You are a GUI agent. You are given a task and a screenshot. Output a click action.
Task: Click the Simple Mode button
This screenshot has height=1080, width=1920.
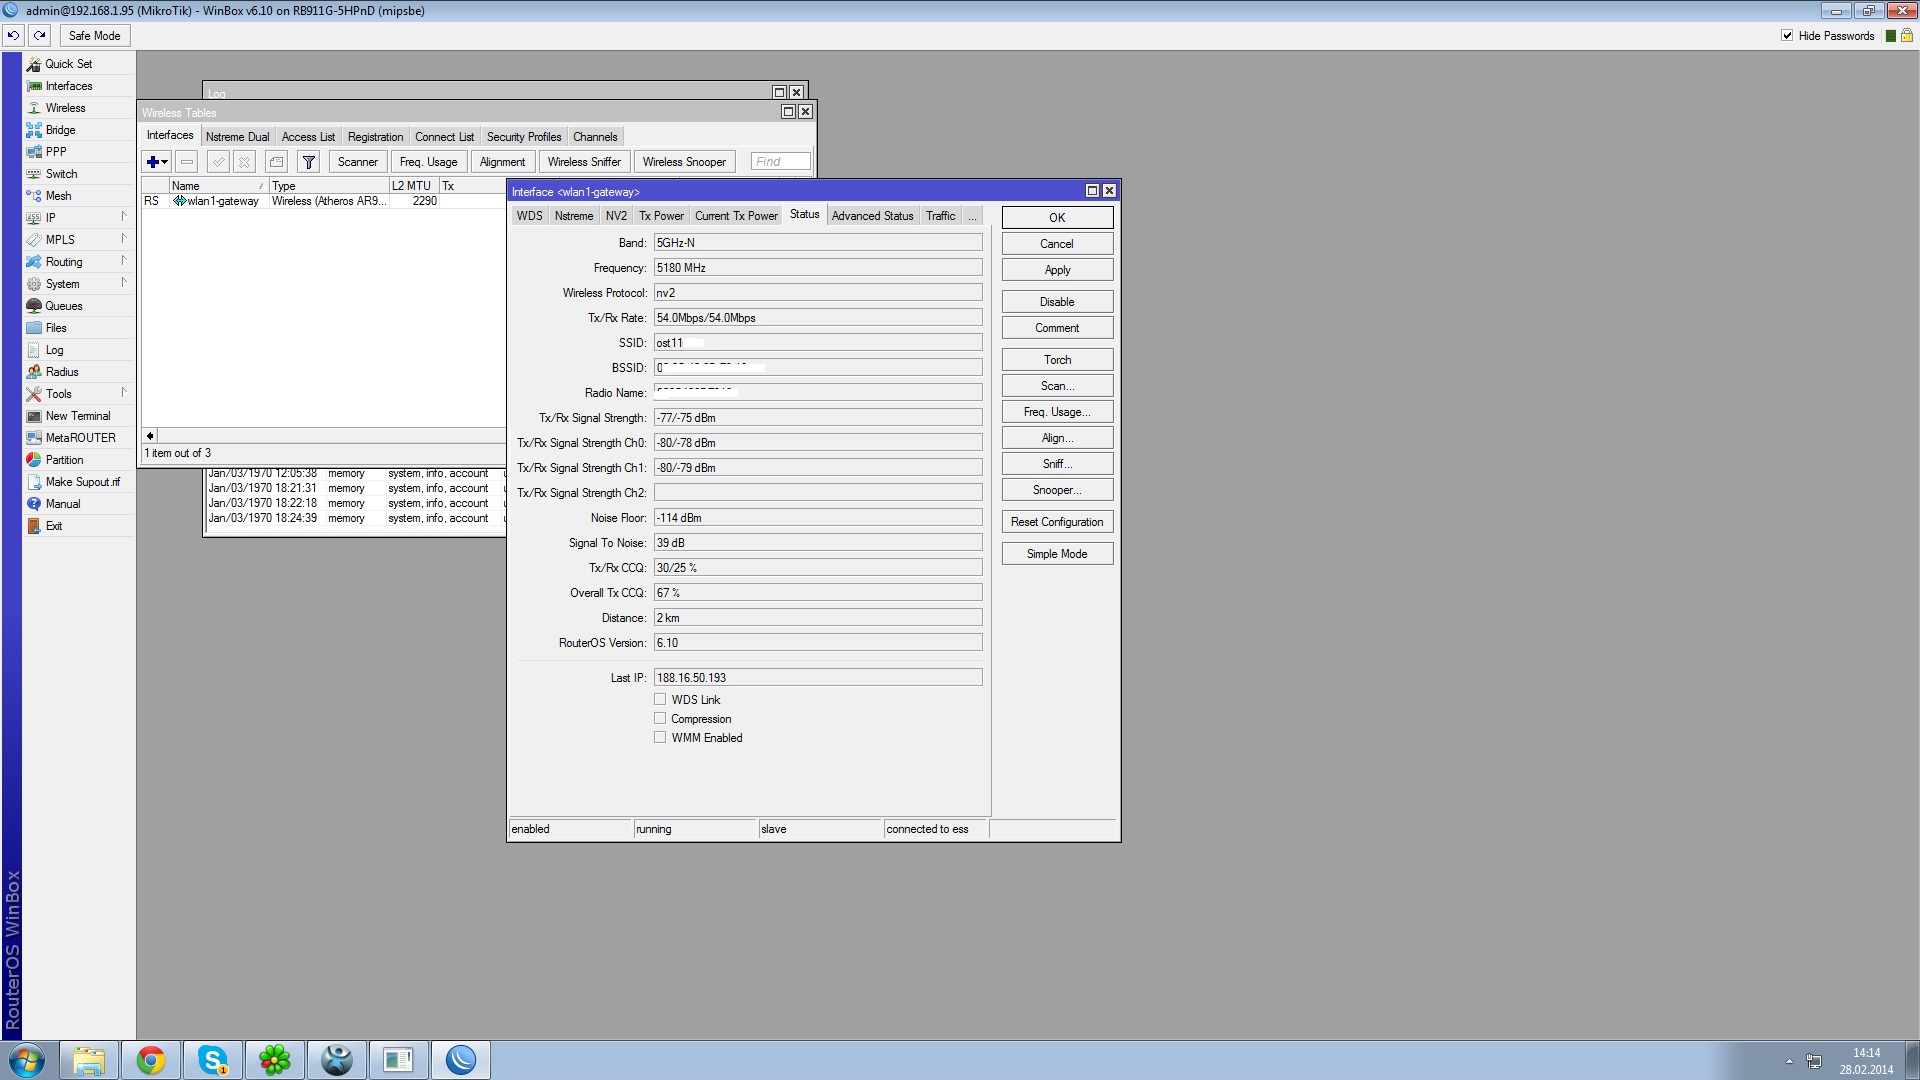(1057, 554)
